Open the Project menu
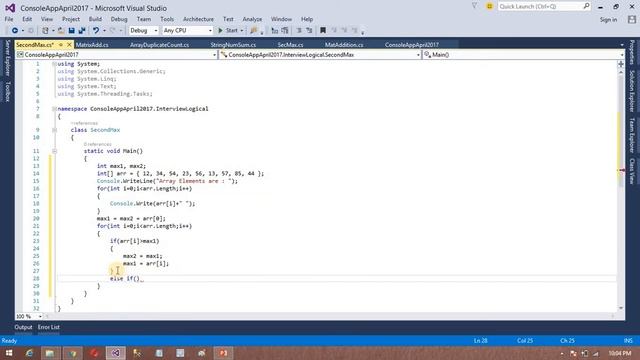The width and height of the screenshot is (640, 360). click(x=71, y=19)
